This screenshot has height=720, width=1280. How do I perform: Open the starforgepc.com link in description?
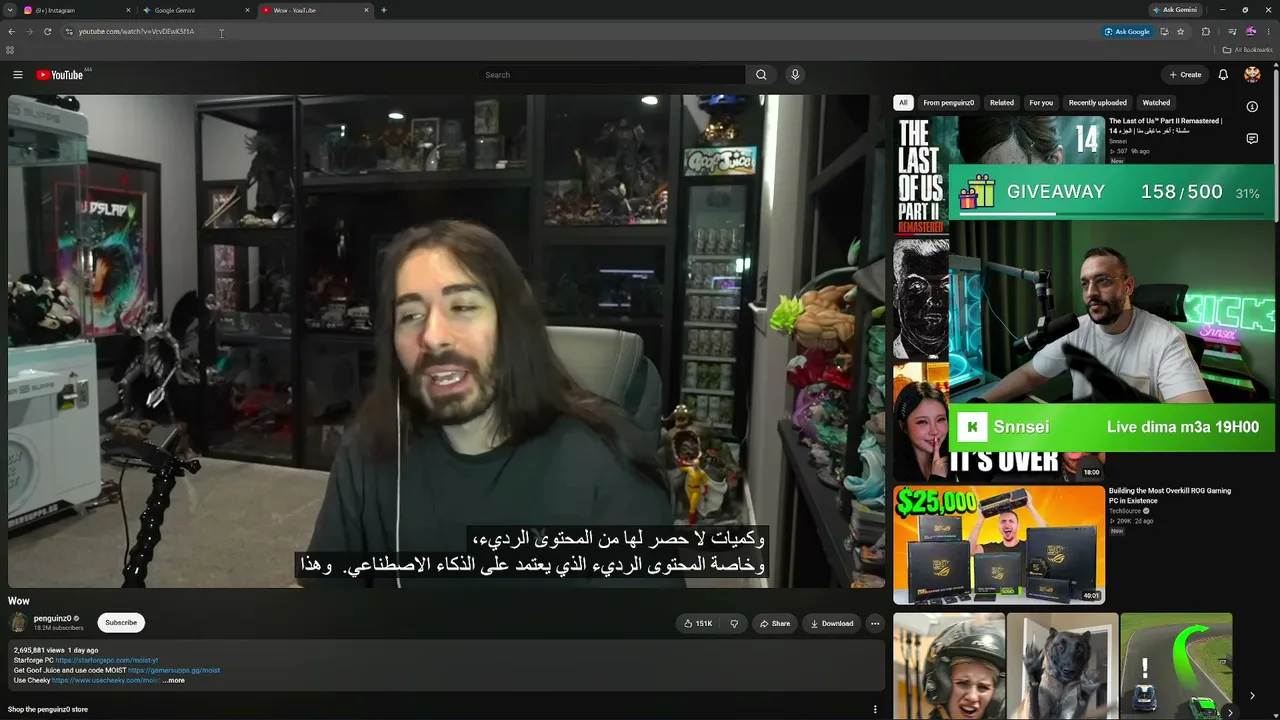click(107, 661)
